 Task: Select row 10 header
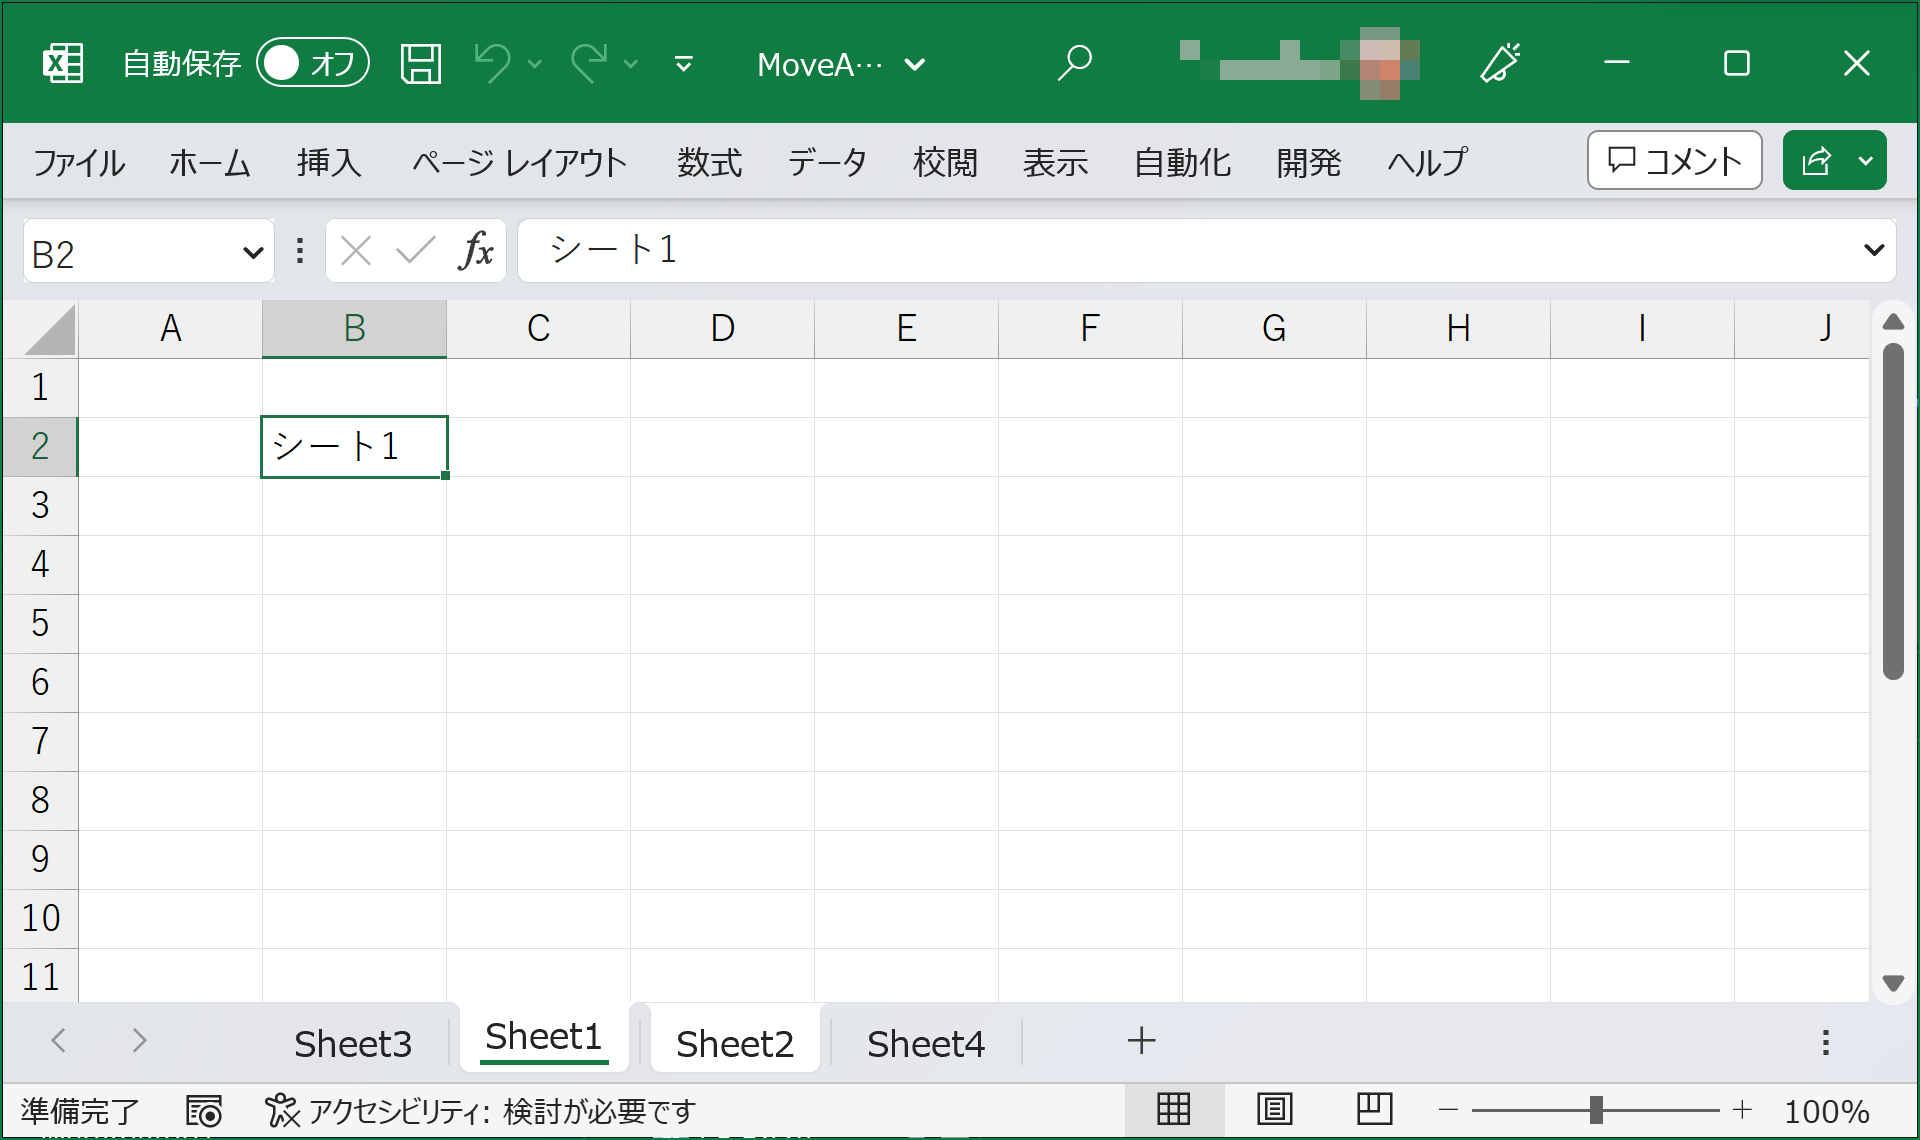click(x=40, y=918)
